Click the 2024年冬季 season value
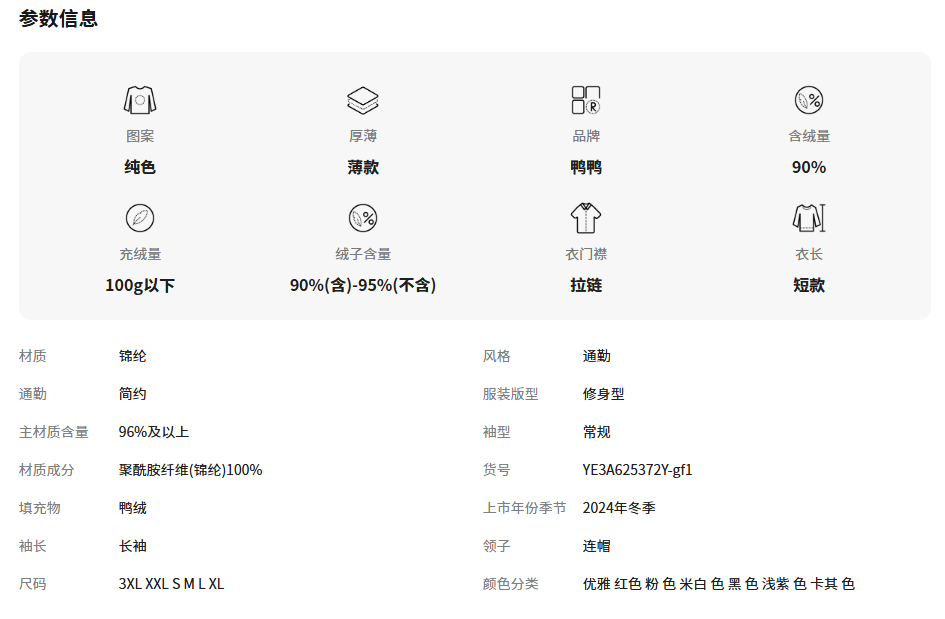The height and width of the screenshot is (619, 945). 619,508
